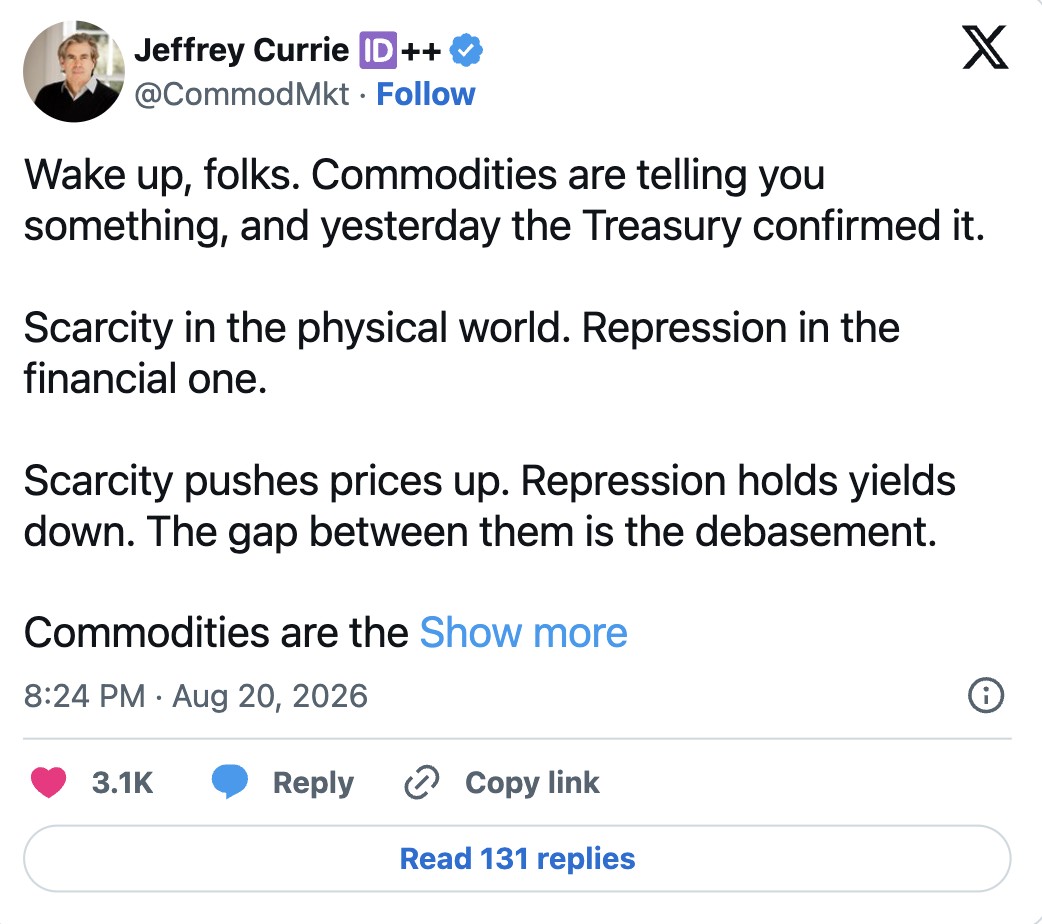The image size is (1042, 924).
Task: Click the X logo in the corner
Action: pyautogui.click(x=986, y=47)
